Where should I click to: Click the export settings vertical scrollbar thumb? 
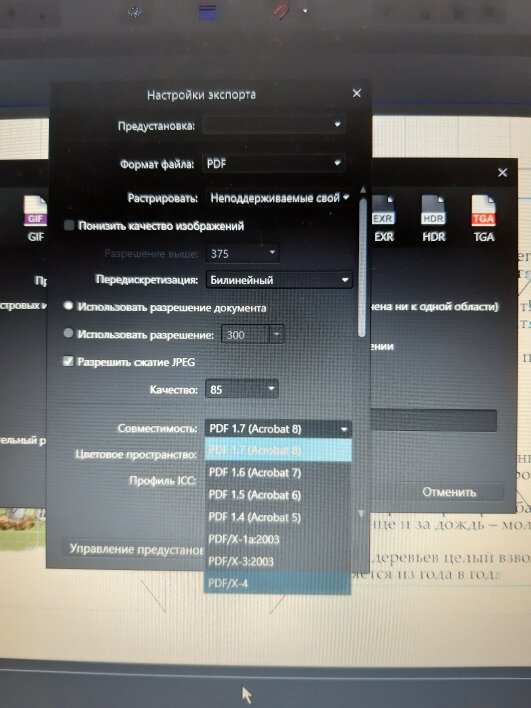point(362,266)
